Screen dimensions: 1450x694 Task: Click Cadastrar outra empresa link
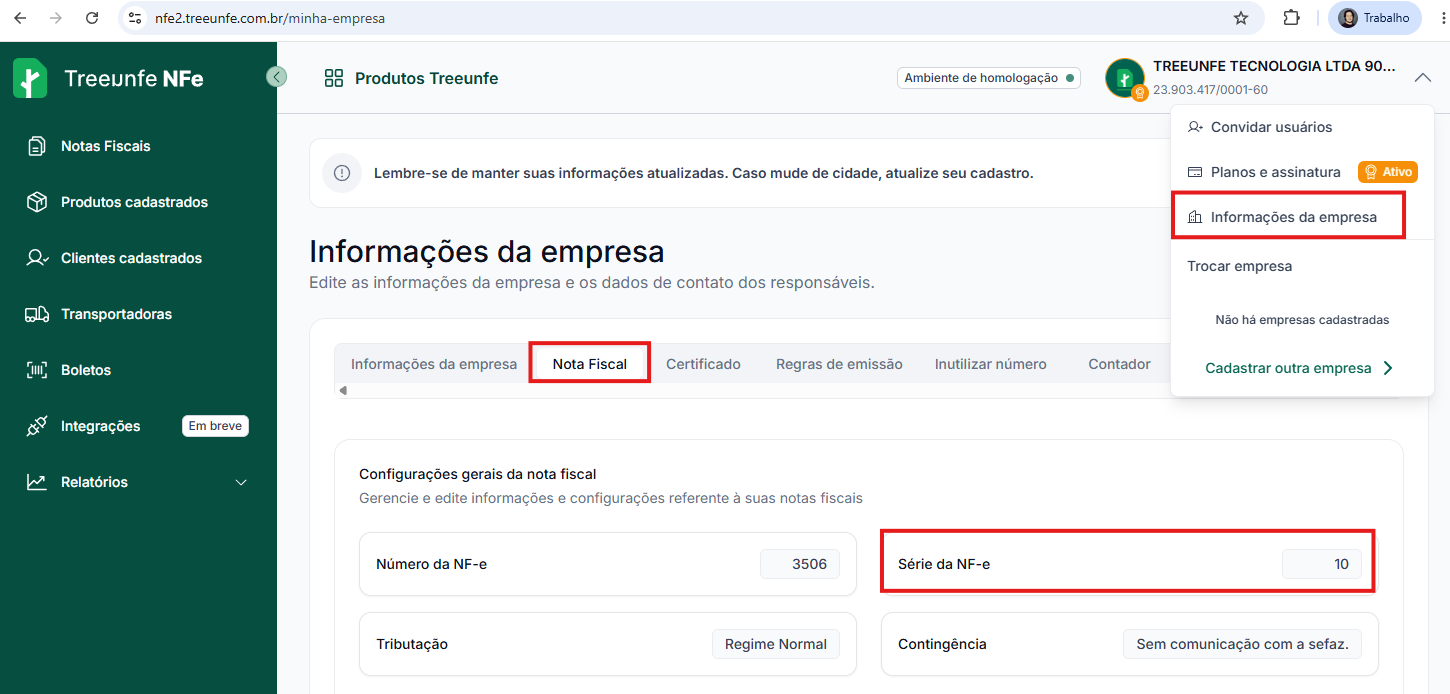click(1288, 368)
